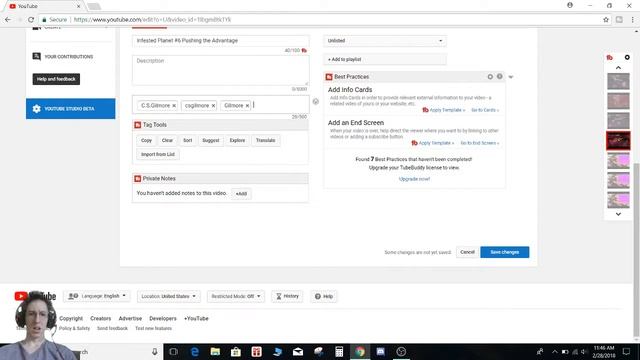This screenshot has width=640, height=360.
Task: Click the Upgrade now link
Action: click(x=414, y=179)
